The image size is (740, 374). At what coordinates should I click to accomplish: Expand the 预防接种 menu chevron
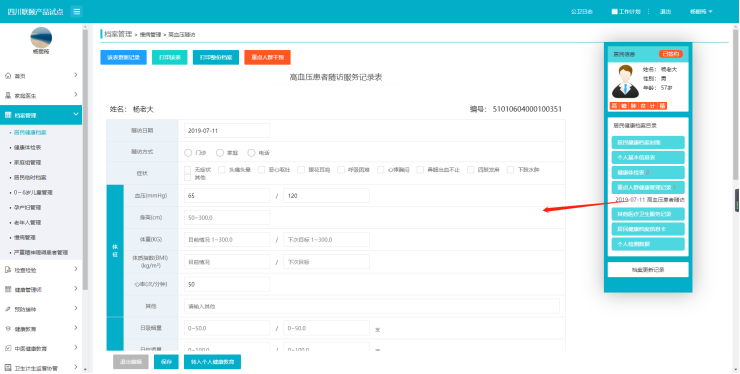coord(76,309)
